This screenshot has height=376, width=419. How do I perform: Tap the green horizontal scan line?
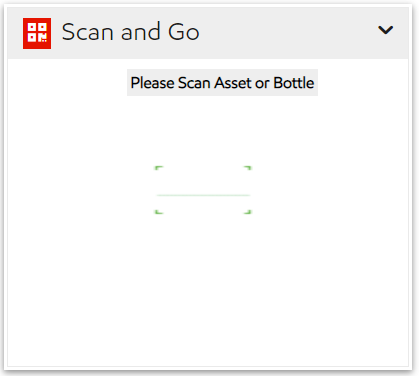click(203, 195)
